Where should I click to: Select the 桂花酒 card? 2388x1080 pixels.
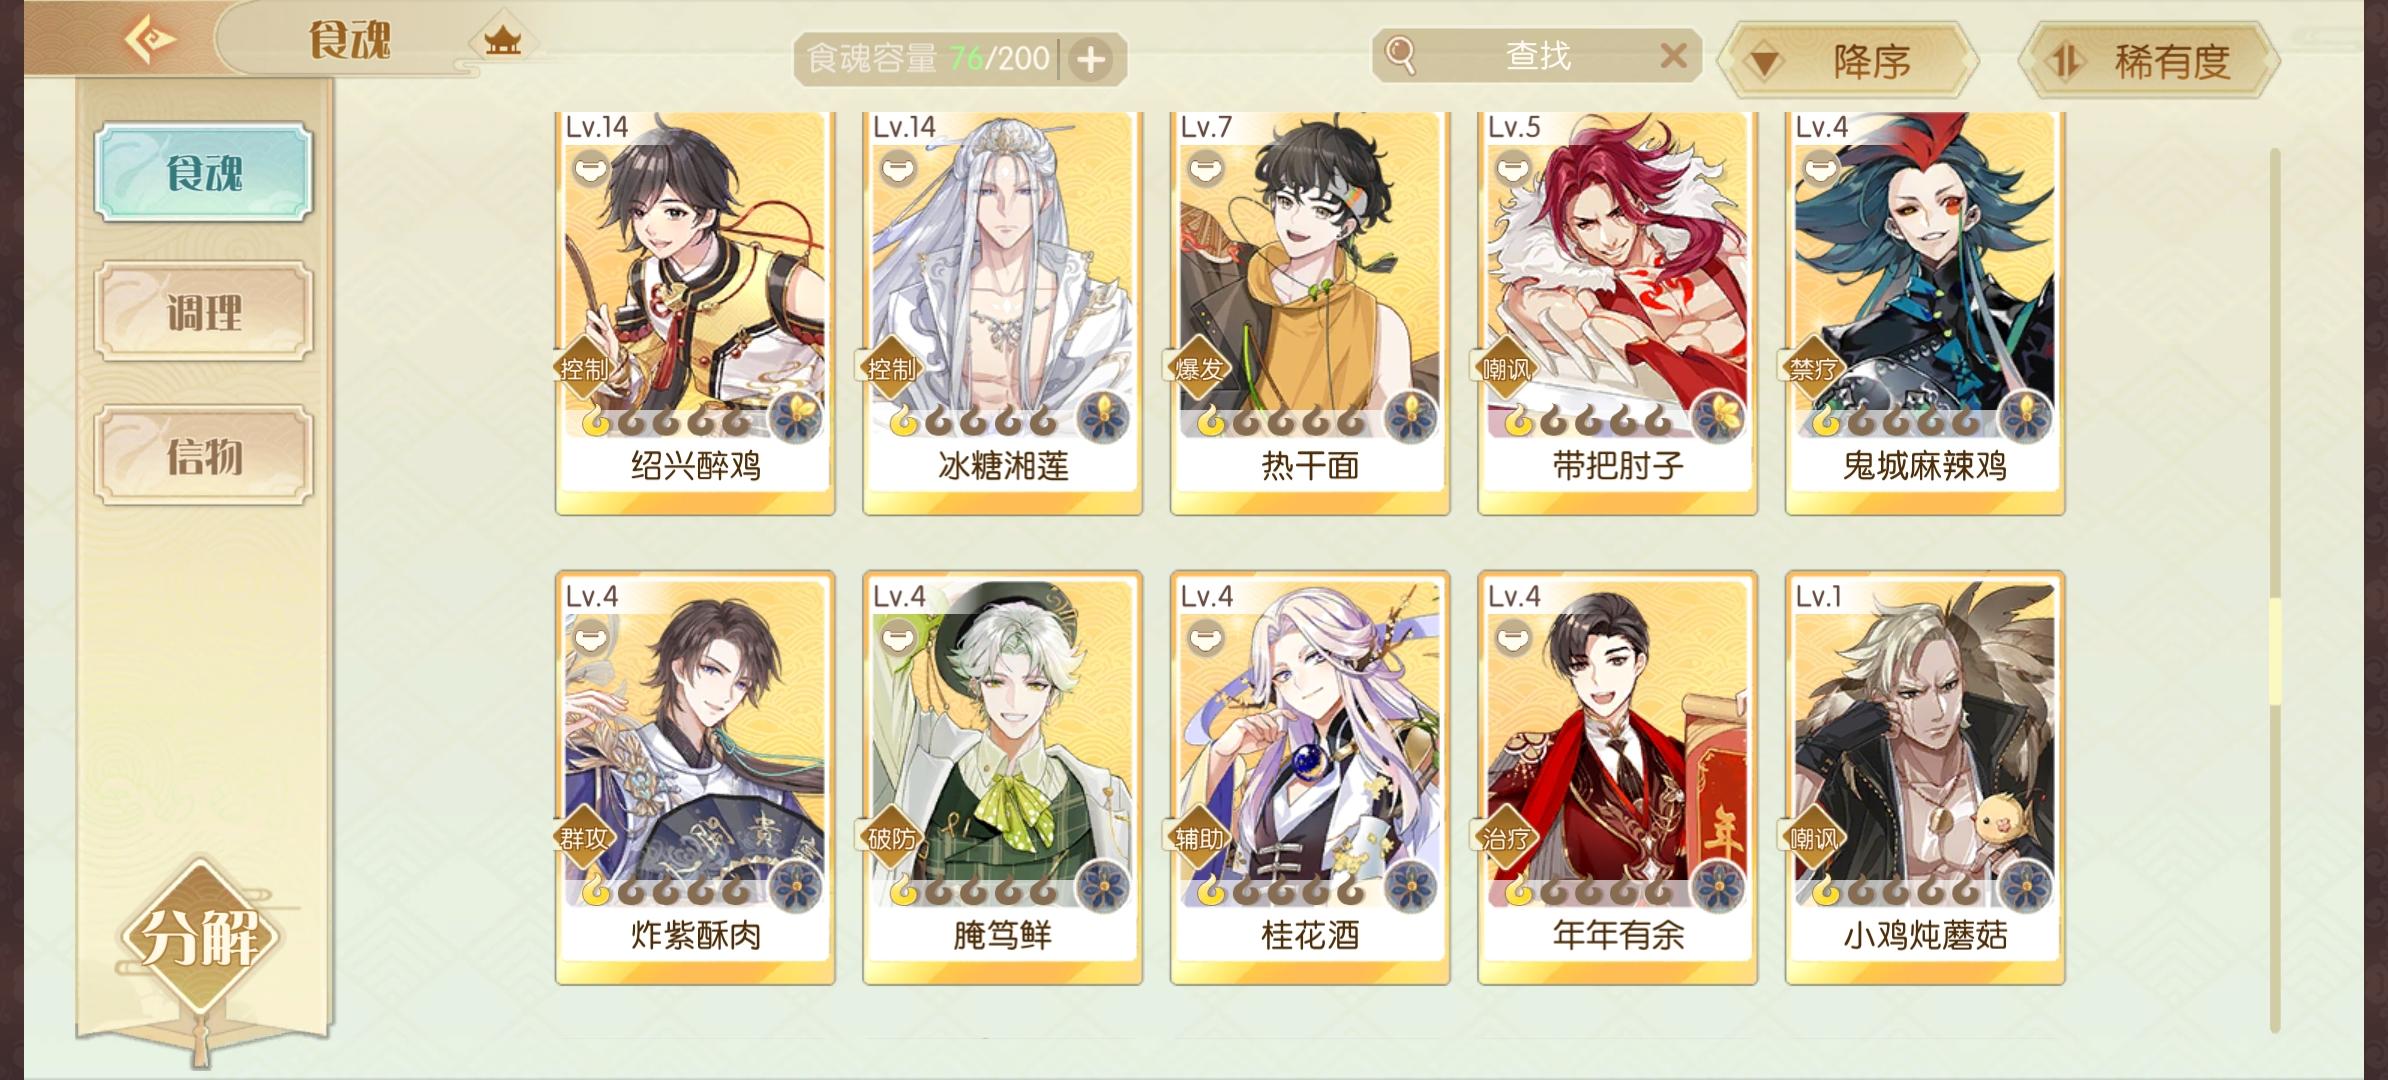[1310, 778]
